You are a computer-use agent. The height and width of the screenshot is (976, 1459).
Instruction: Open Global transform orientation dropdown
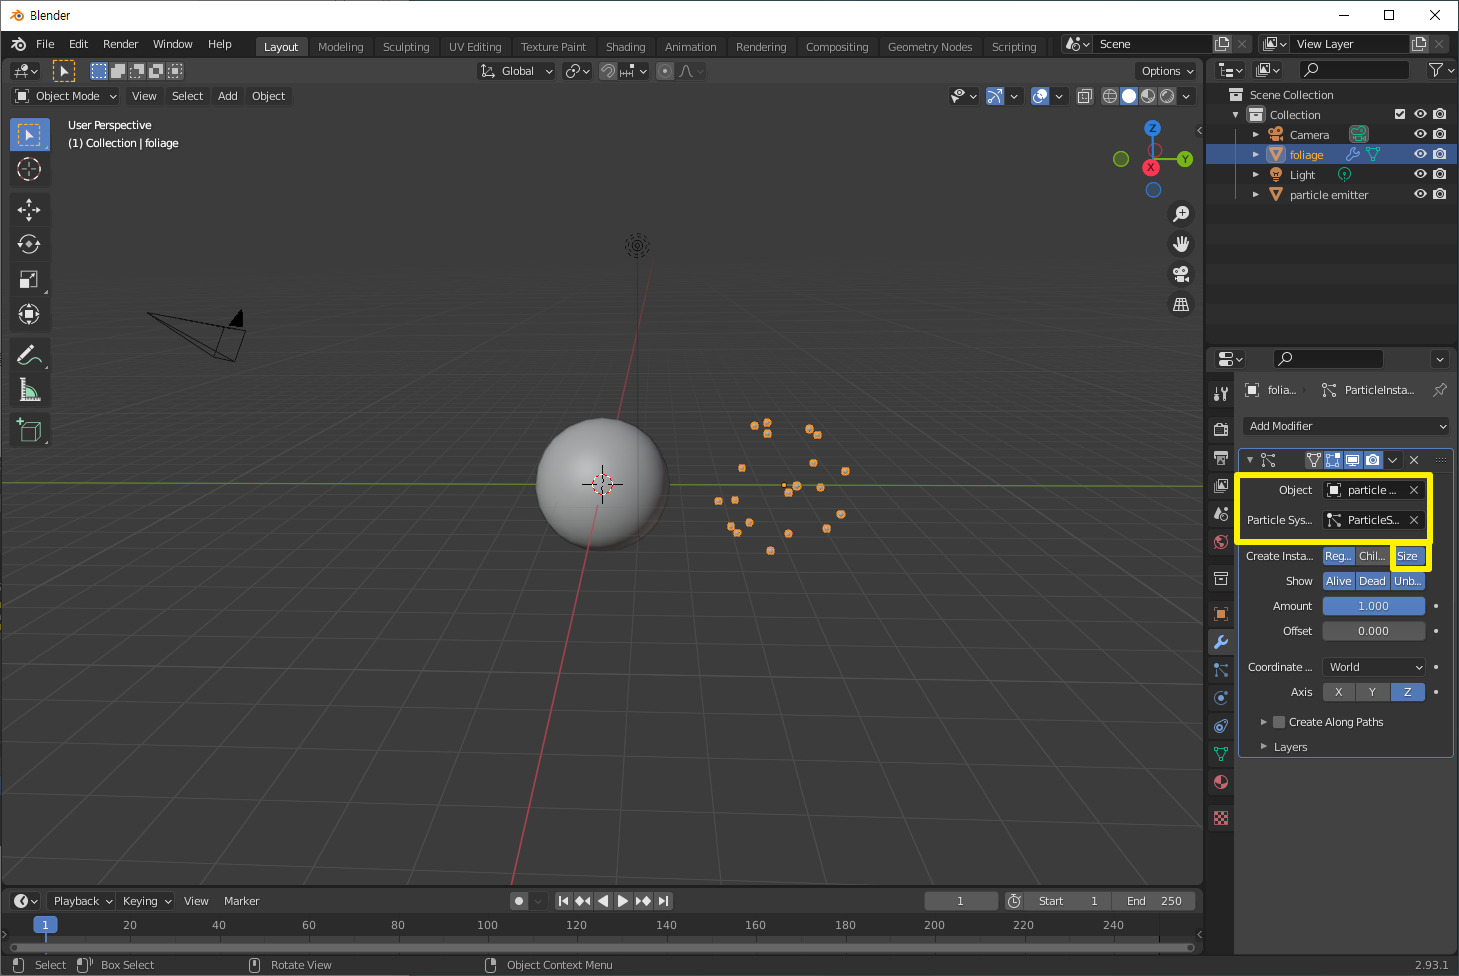pos(517,71)
